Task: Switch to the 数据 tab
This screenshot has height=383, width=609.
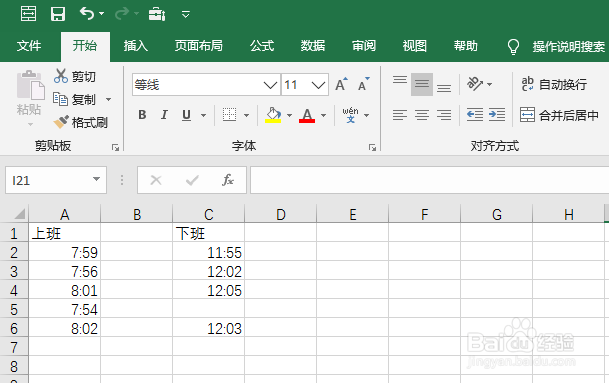Action: coord(313,46)
